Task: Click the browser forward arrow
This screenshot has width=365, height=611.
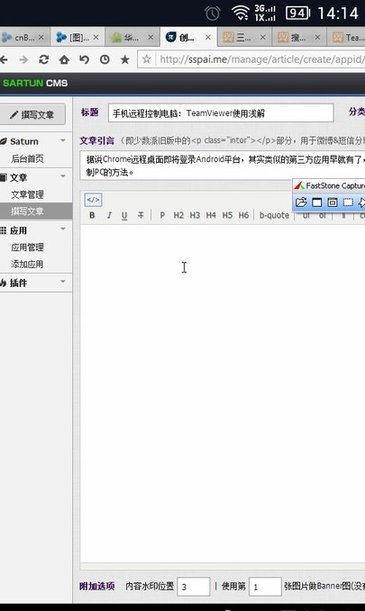Action: pos(23,60)
